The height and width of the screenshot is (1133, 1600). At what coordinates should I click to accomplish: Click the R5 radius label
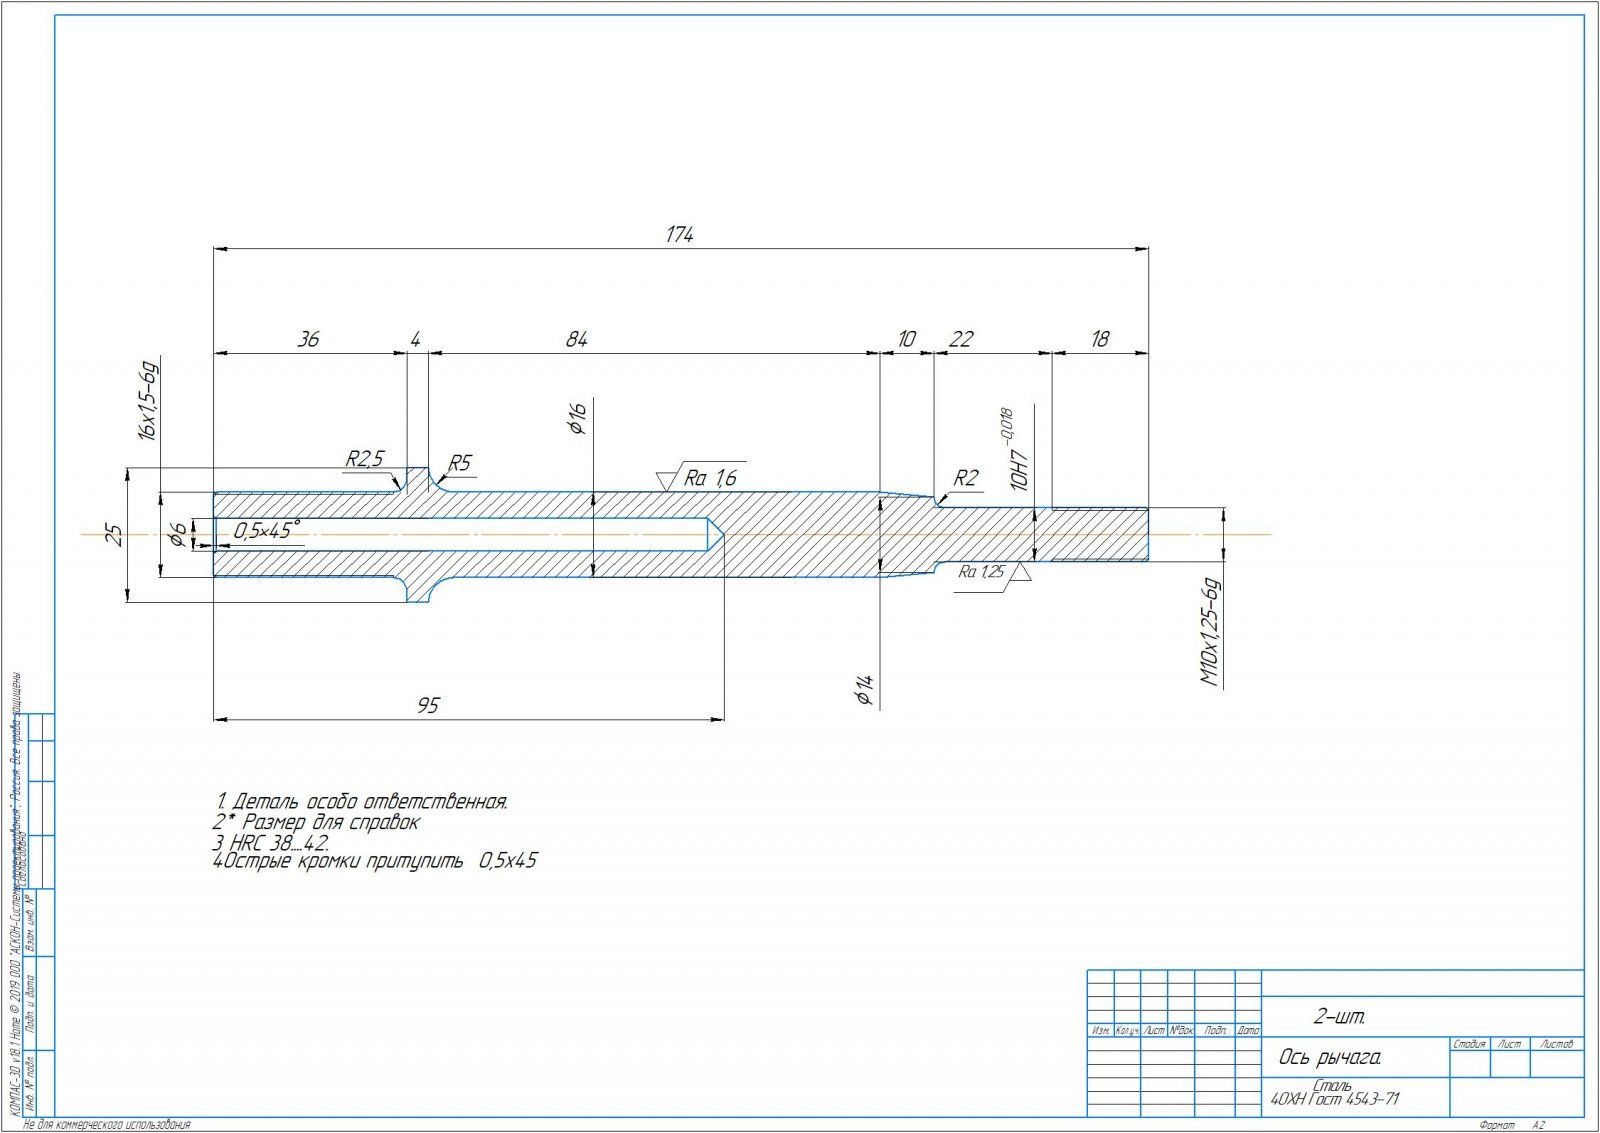point(459,463)
